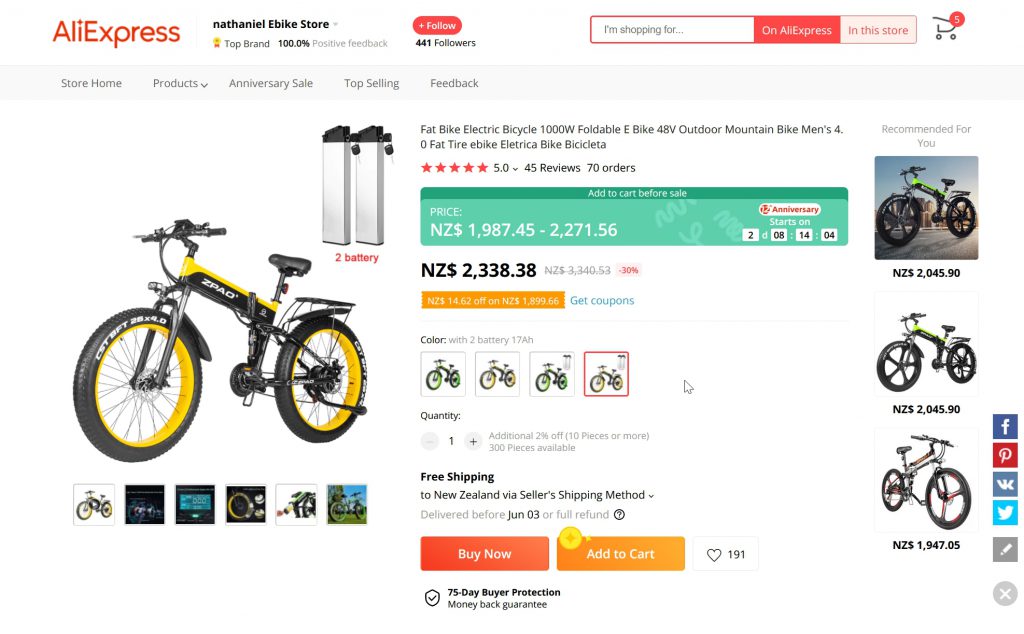Screen dimensions: 1024x634
Task: Select the first color variant swatch
Action: pyautogui.click(x=443, y=374)
